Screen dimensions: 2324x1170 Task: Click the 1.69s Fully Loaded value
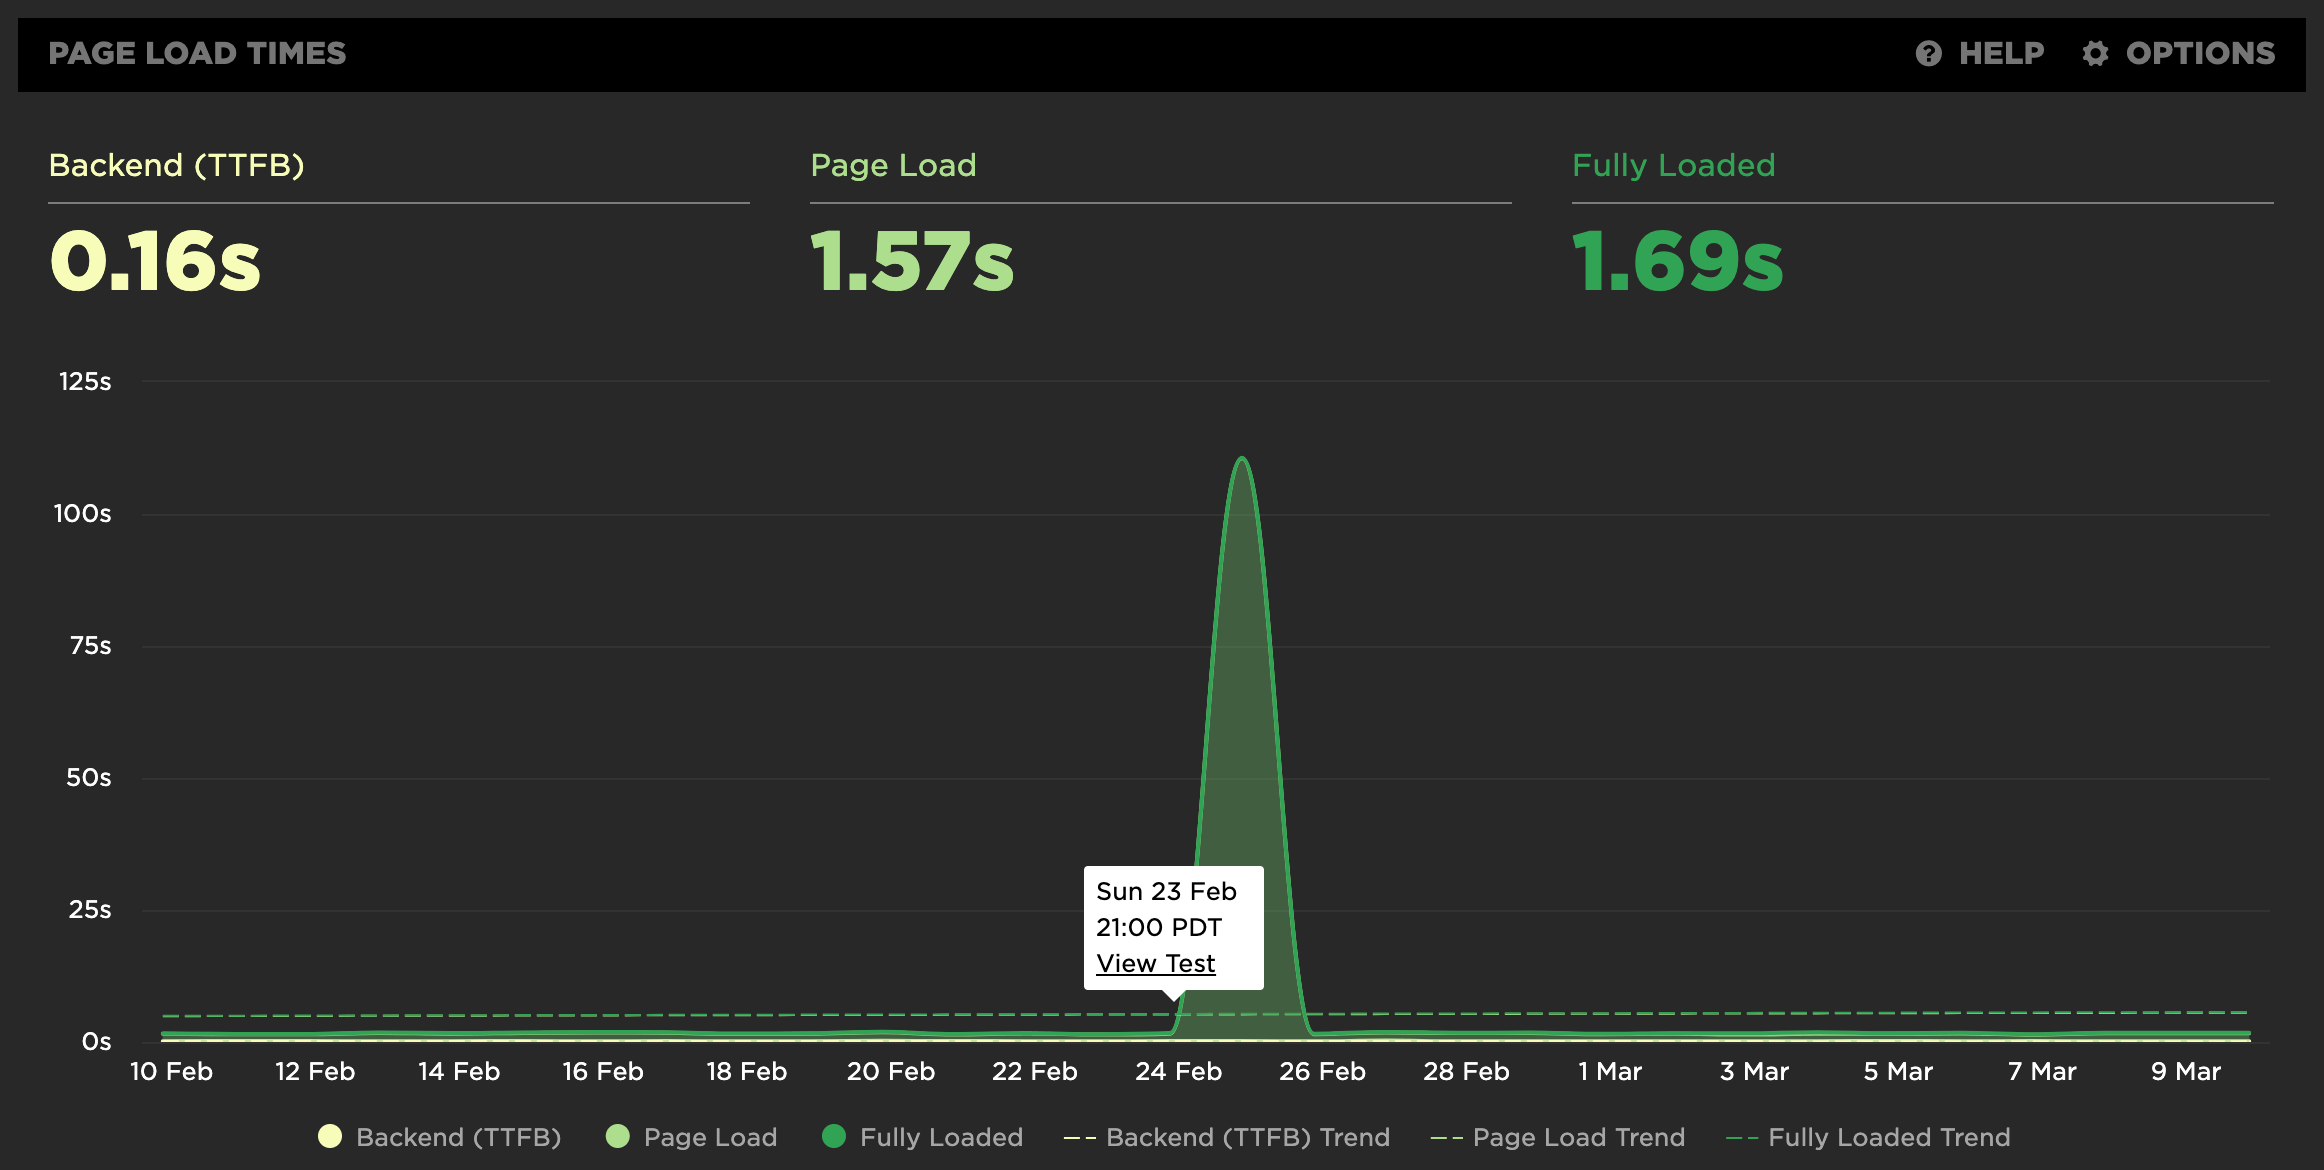coord(1677,262)
